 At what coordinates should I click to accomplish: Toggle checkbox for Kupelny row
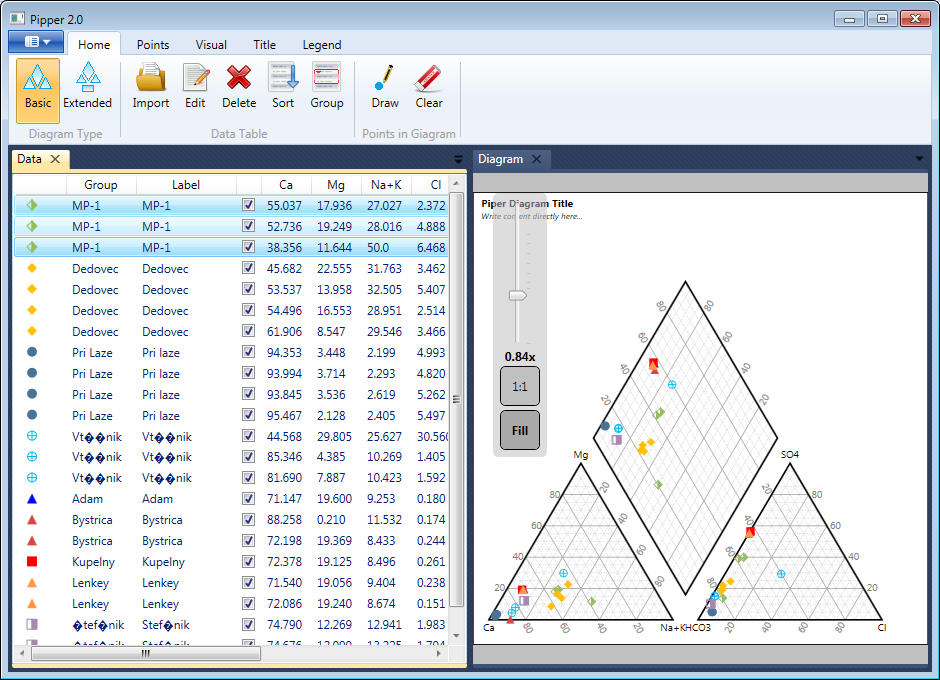point(248,561)
